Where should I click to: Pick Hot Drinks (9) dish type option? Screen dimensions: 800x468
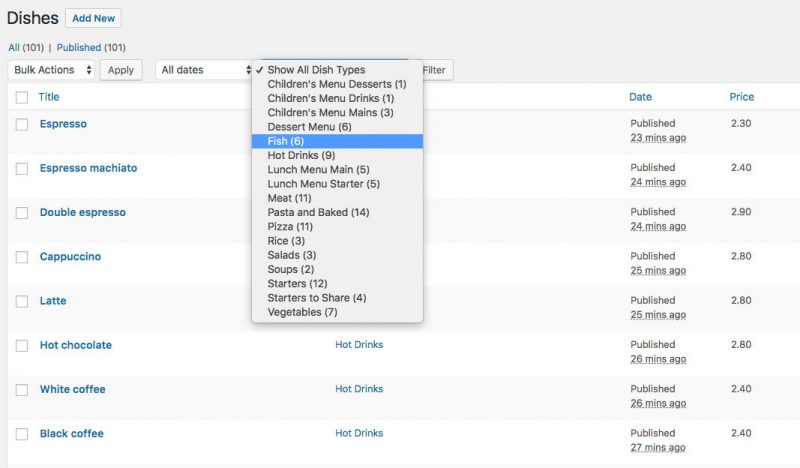(x=337, y=155)
